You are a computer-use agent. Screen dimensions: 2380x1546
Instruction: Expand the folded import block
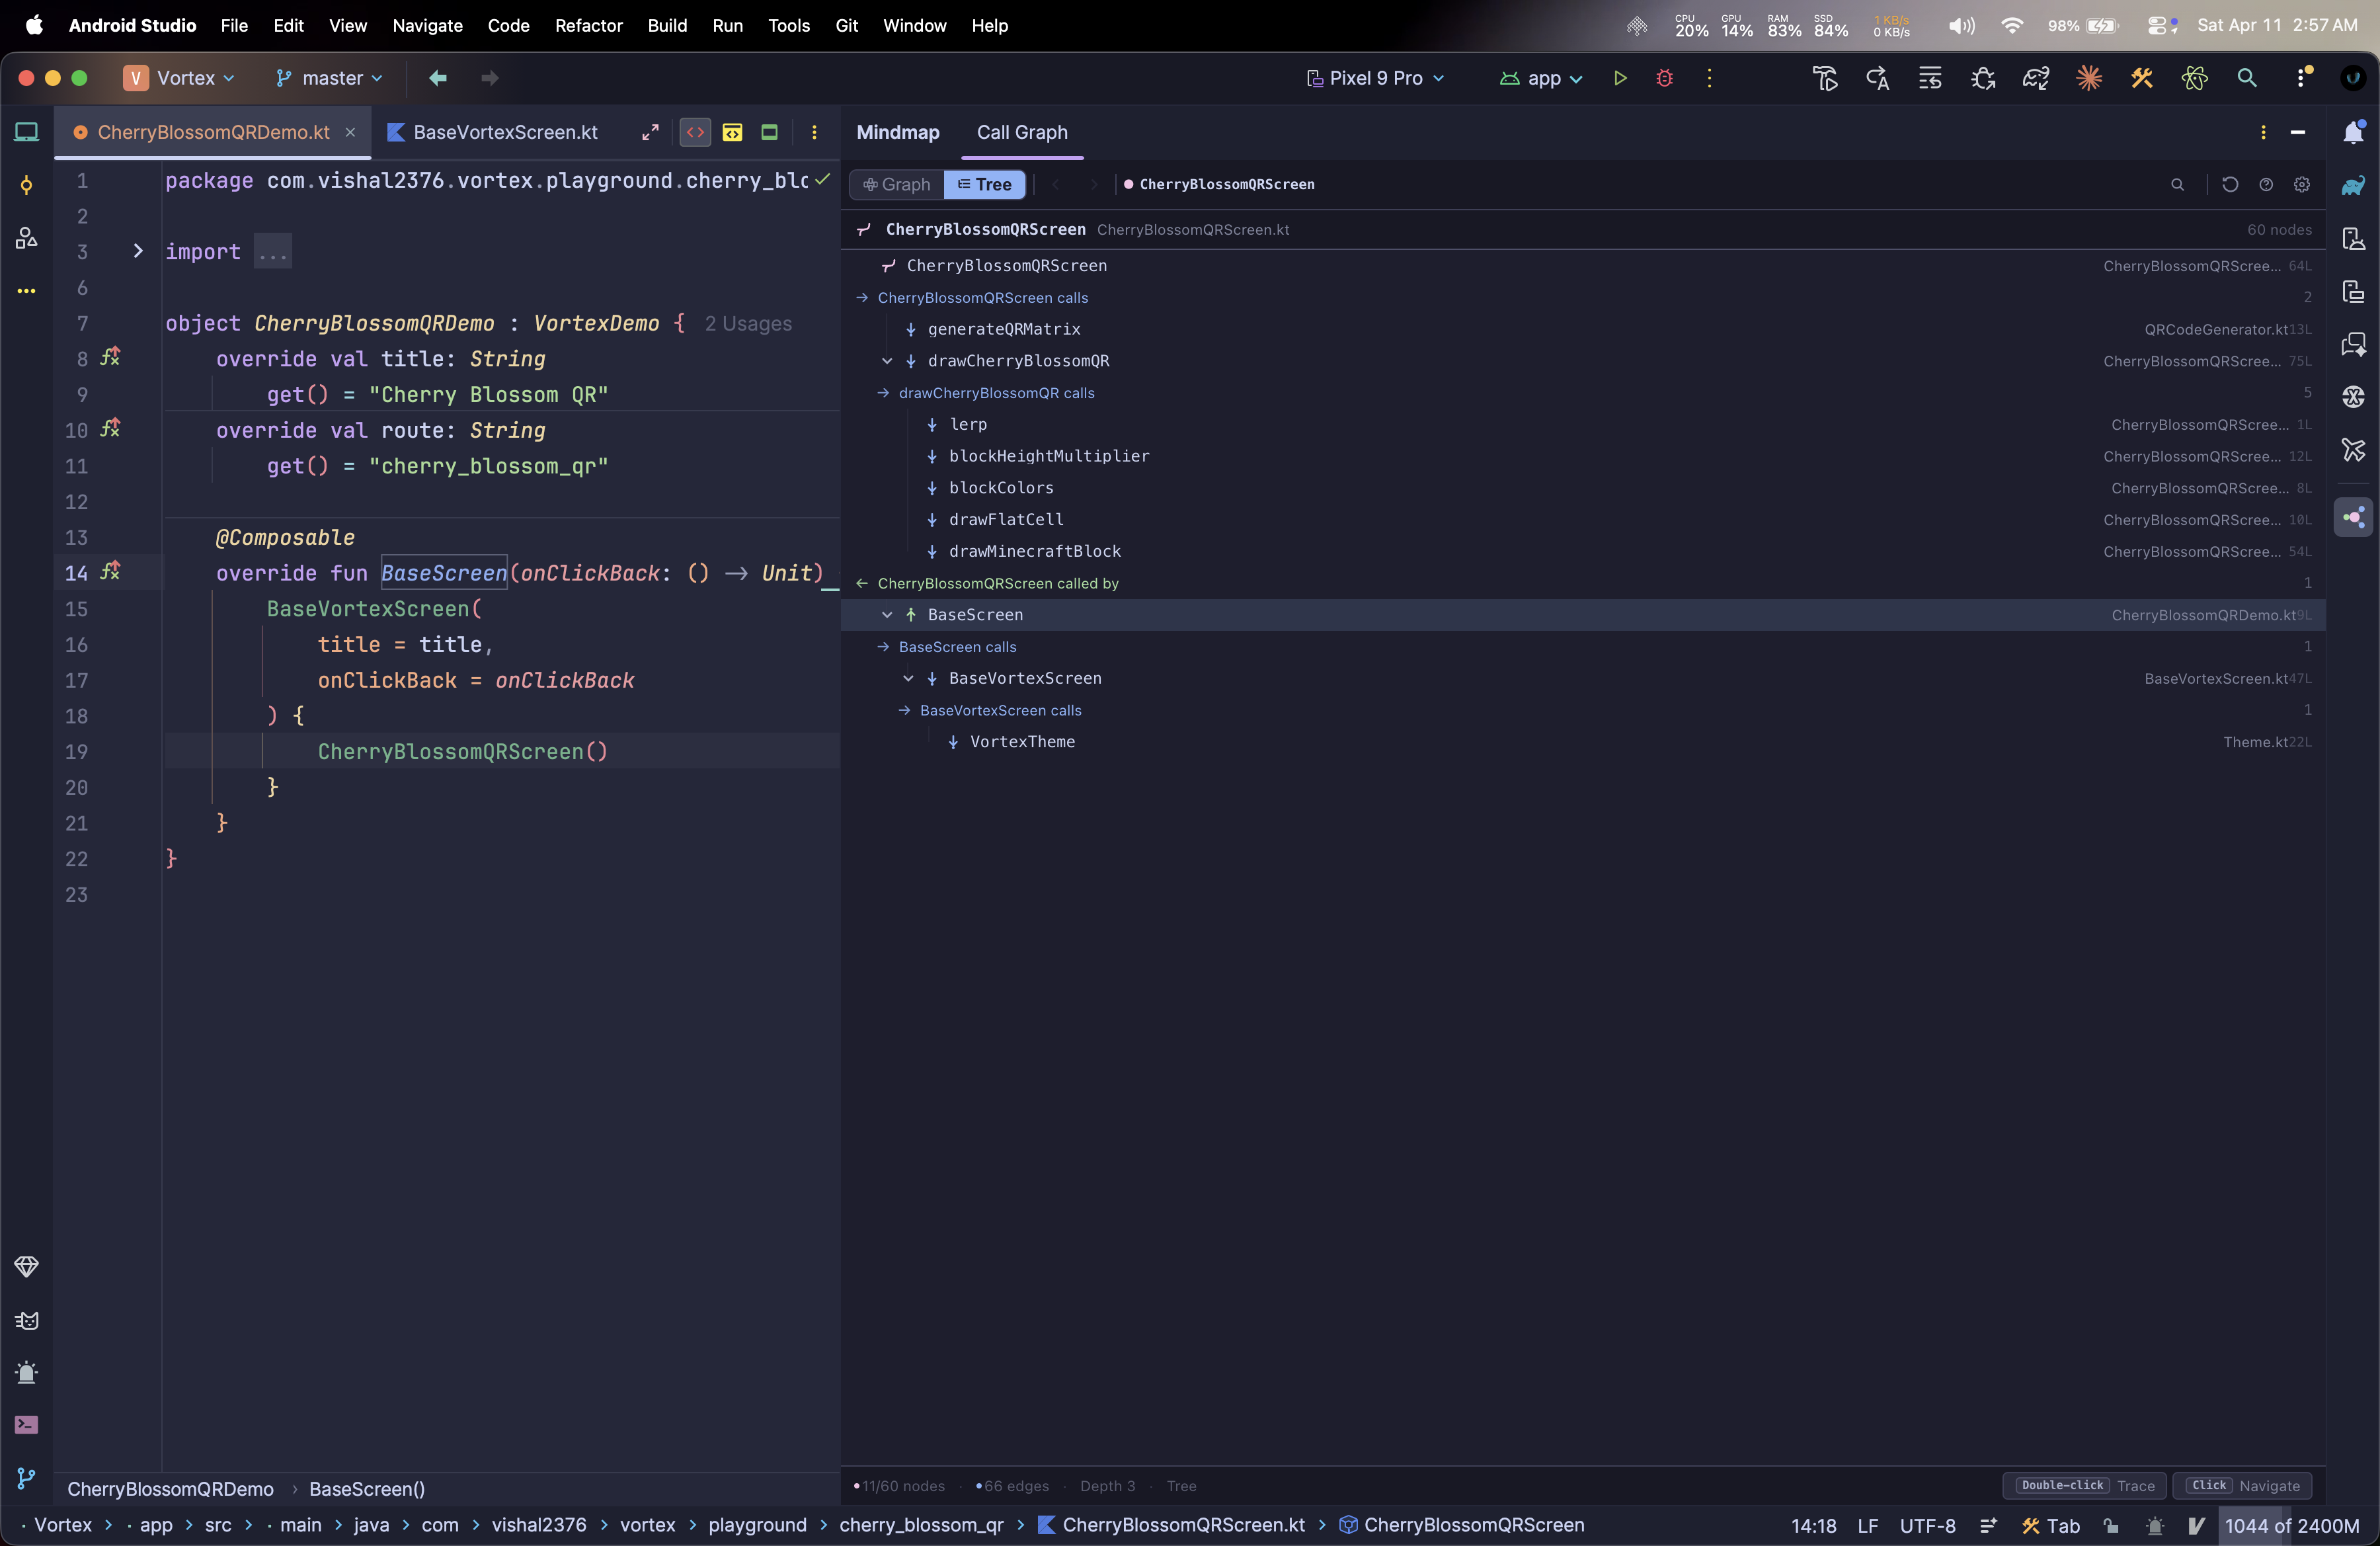[138, 251]
